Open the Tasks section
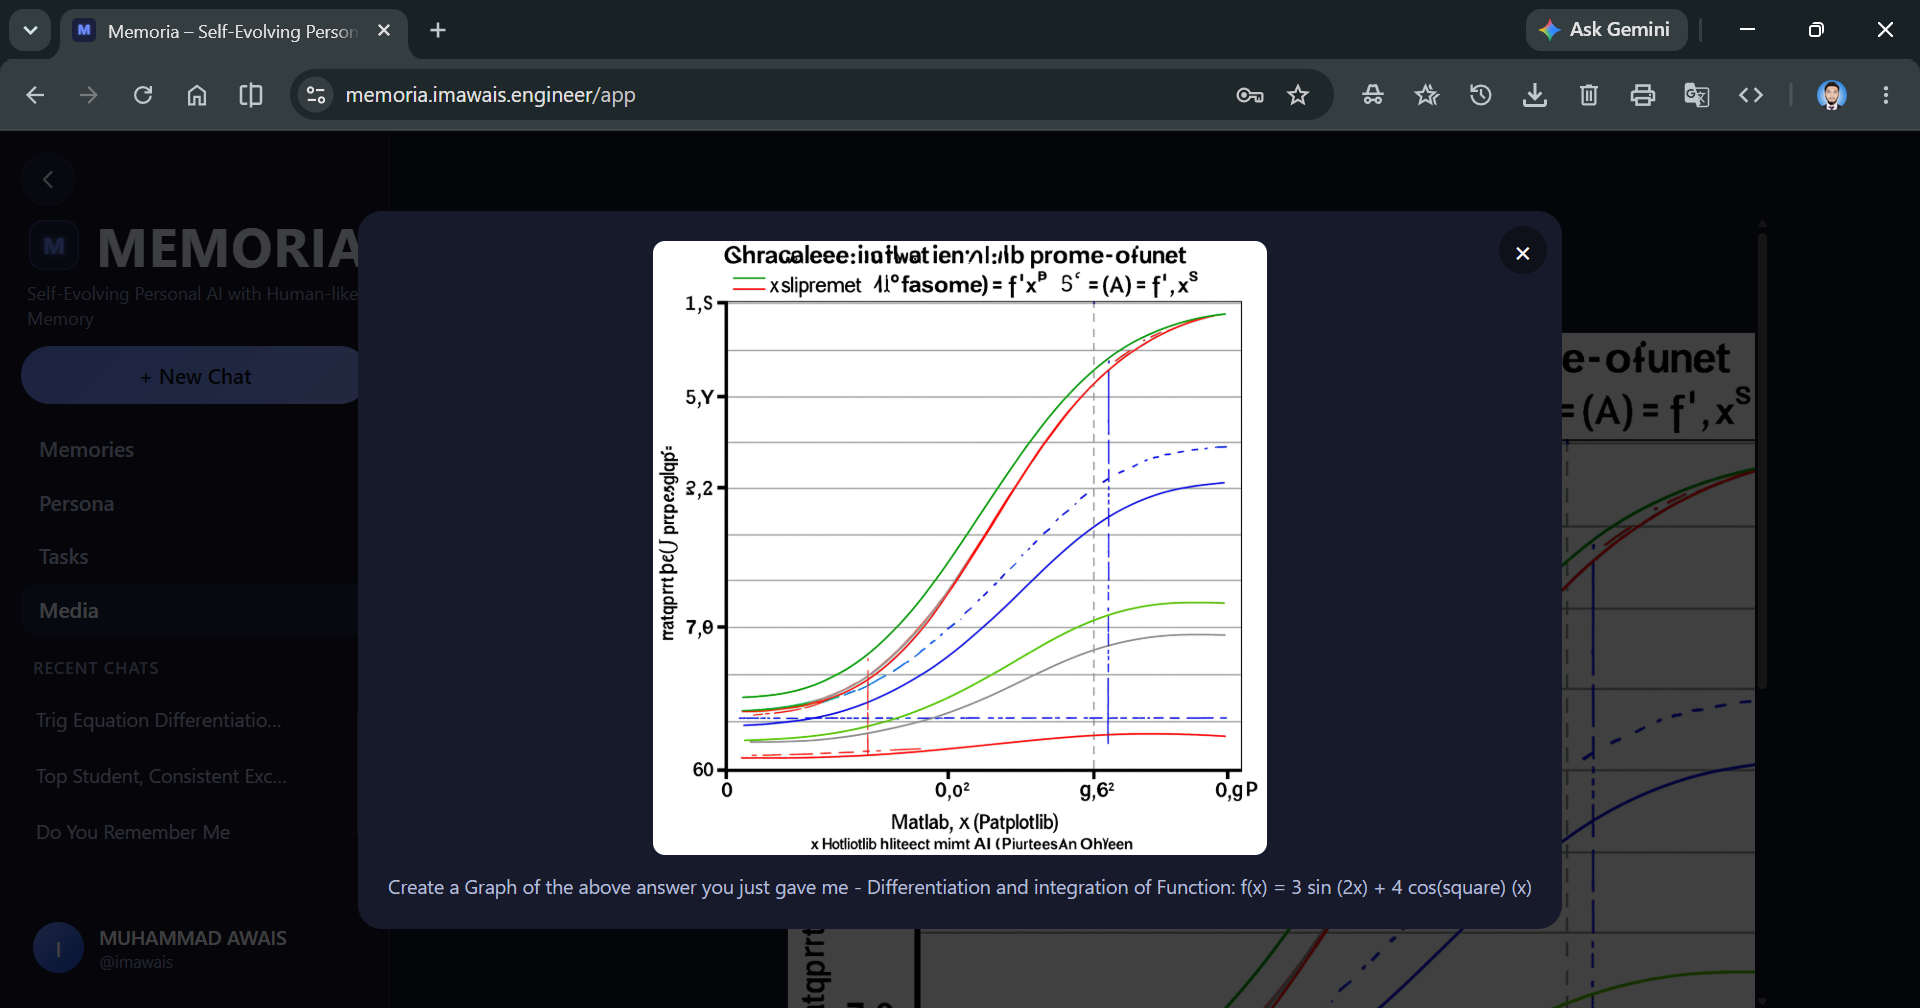The width and height of the screenshot is (1920, 1008). (63, 557)
